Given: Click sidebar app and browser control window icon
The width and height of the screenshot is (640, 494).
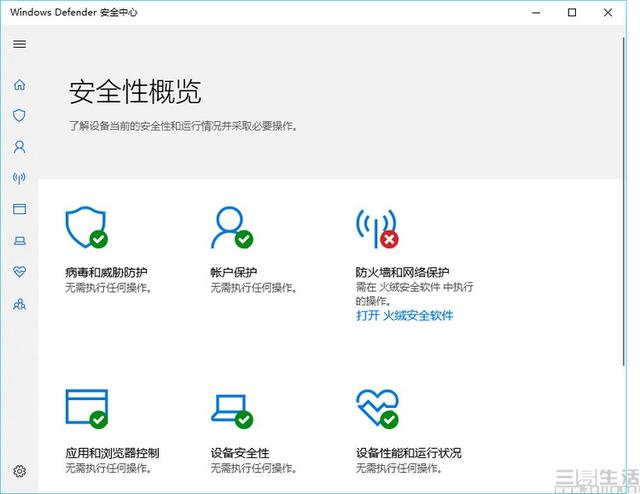Looking at the screenshot, I should click(20, 209).
